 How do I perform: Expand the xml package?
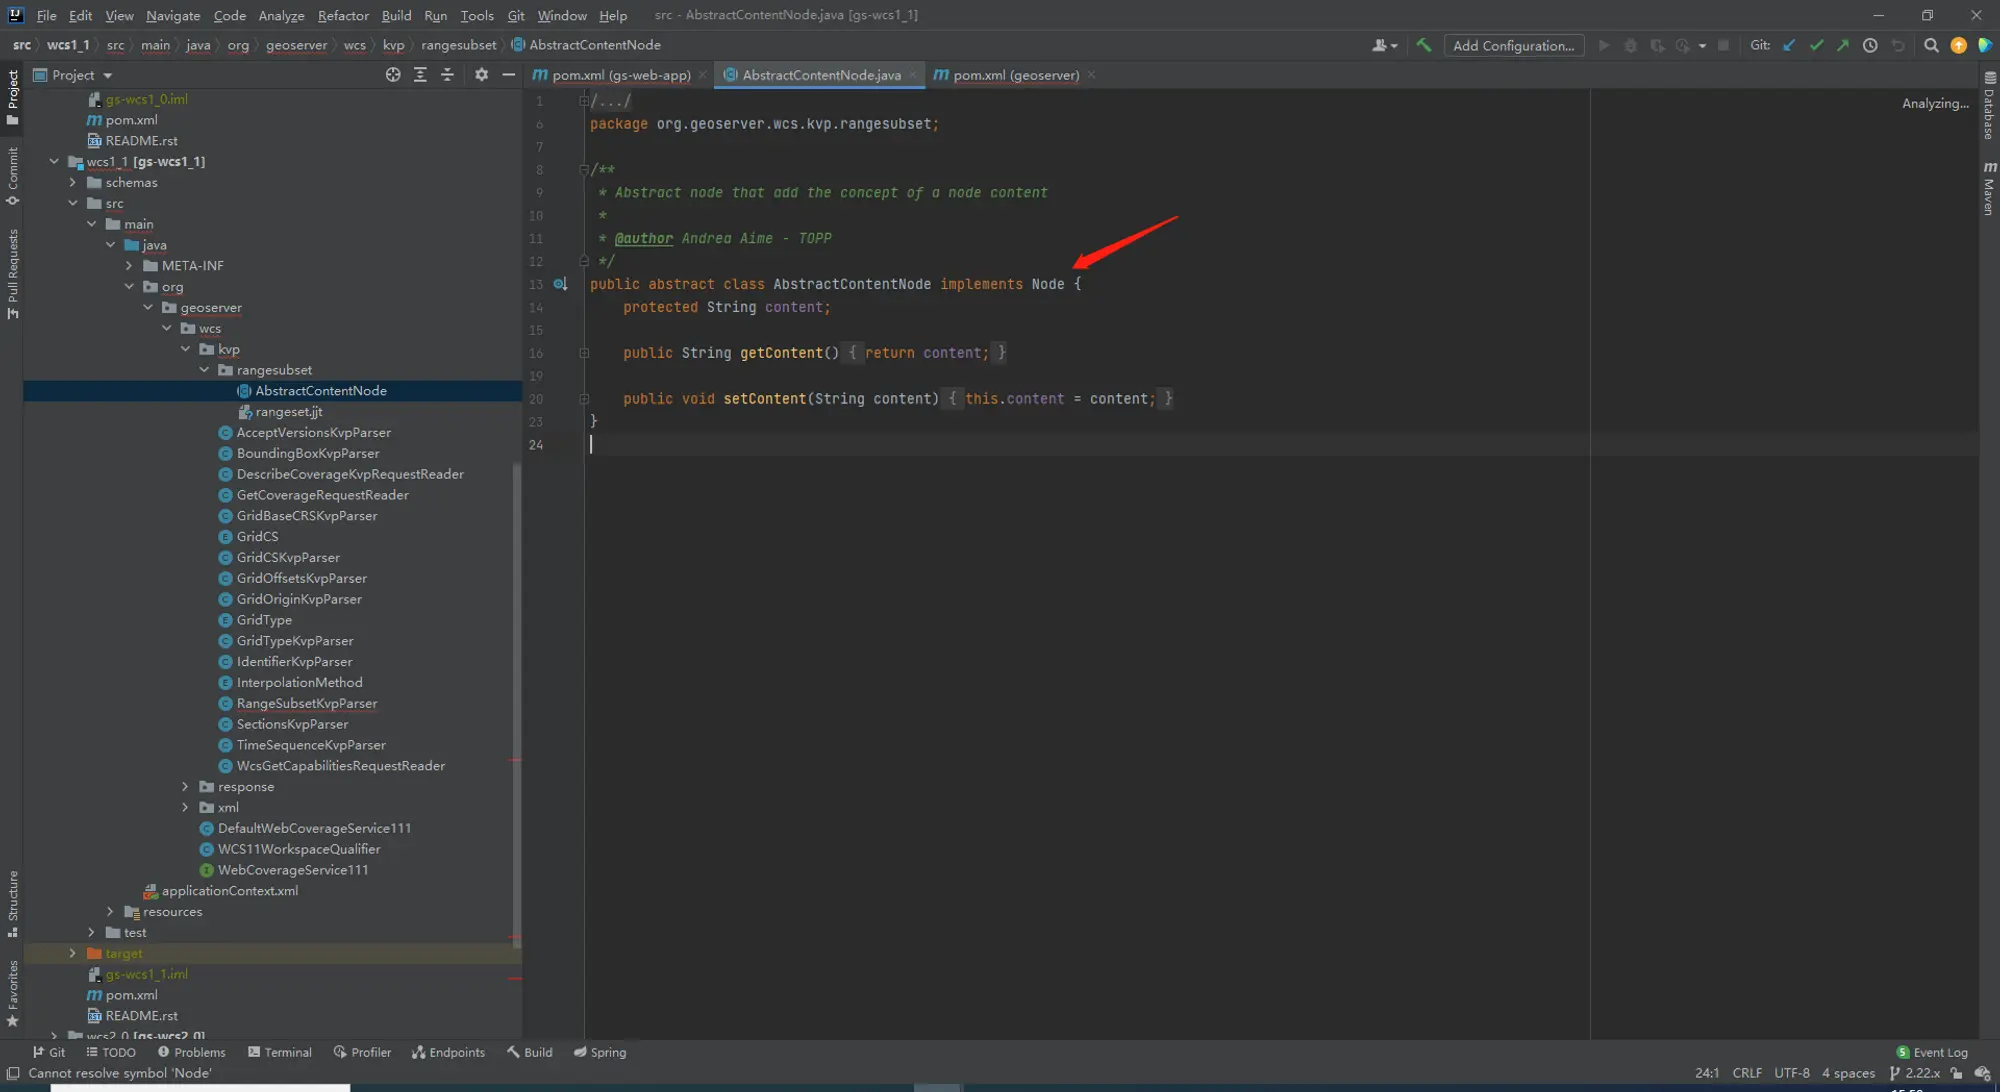click(x=185, y=808)
